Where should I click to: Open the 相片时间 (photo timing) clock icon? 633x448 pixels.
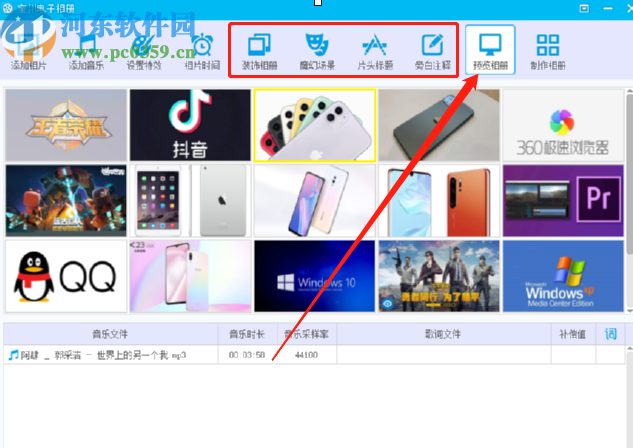(202, 45)
